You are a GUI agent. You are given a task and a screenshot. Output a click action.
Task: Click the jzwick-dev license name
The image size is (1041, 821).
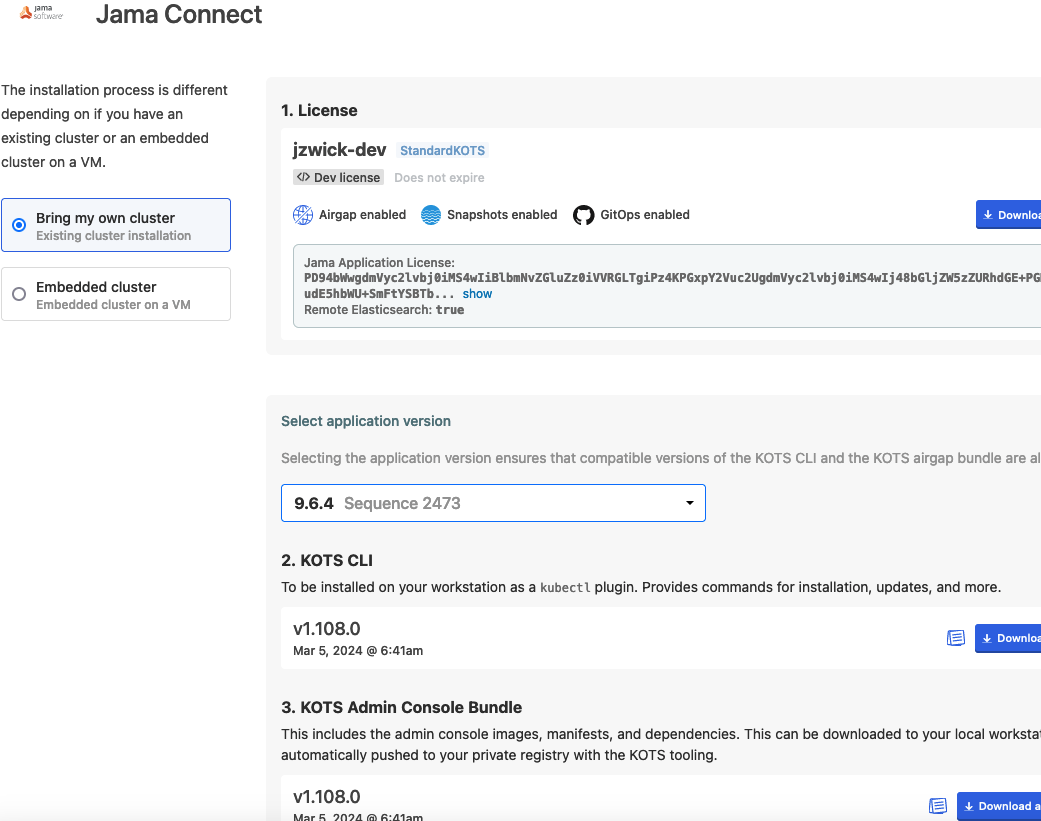coord(339,150)
